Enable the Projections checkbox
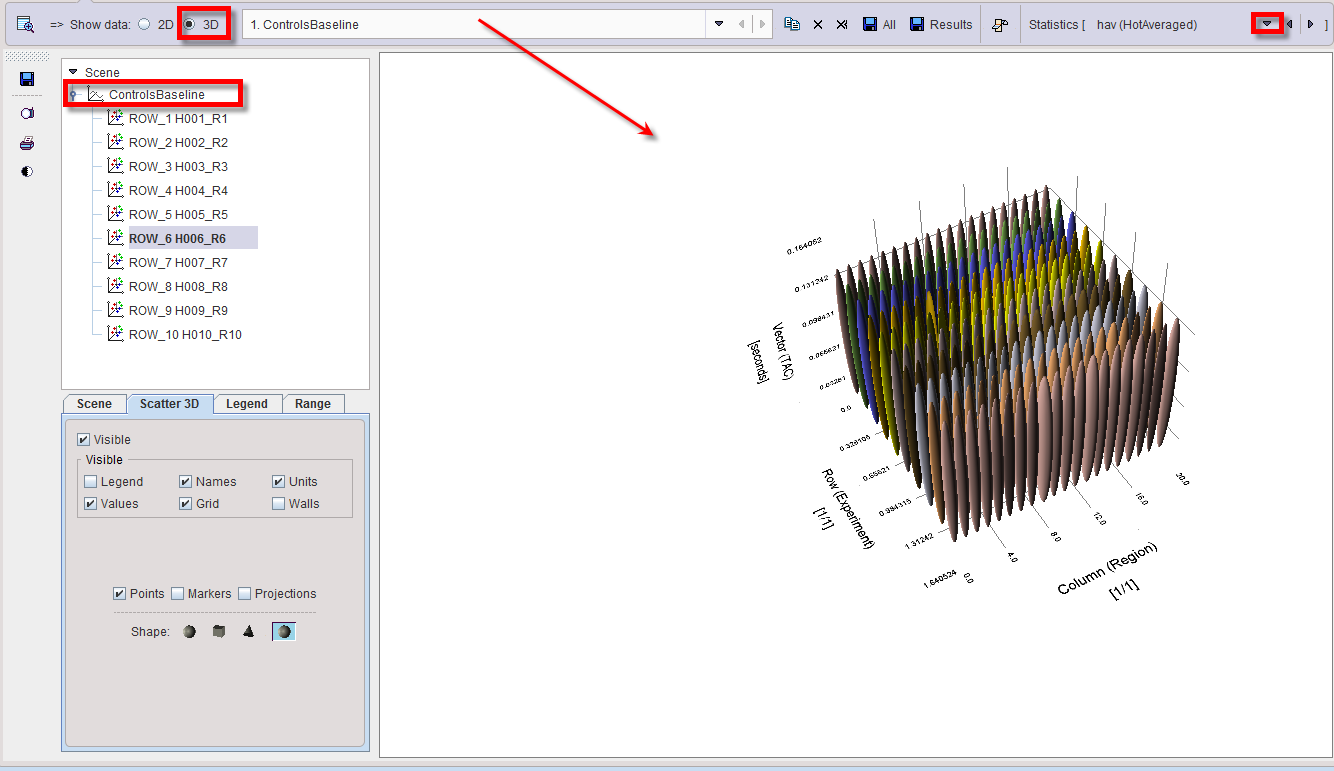The image size is (1334, 771). 245,594
